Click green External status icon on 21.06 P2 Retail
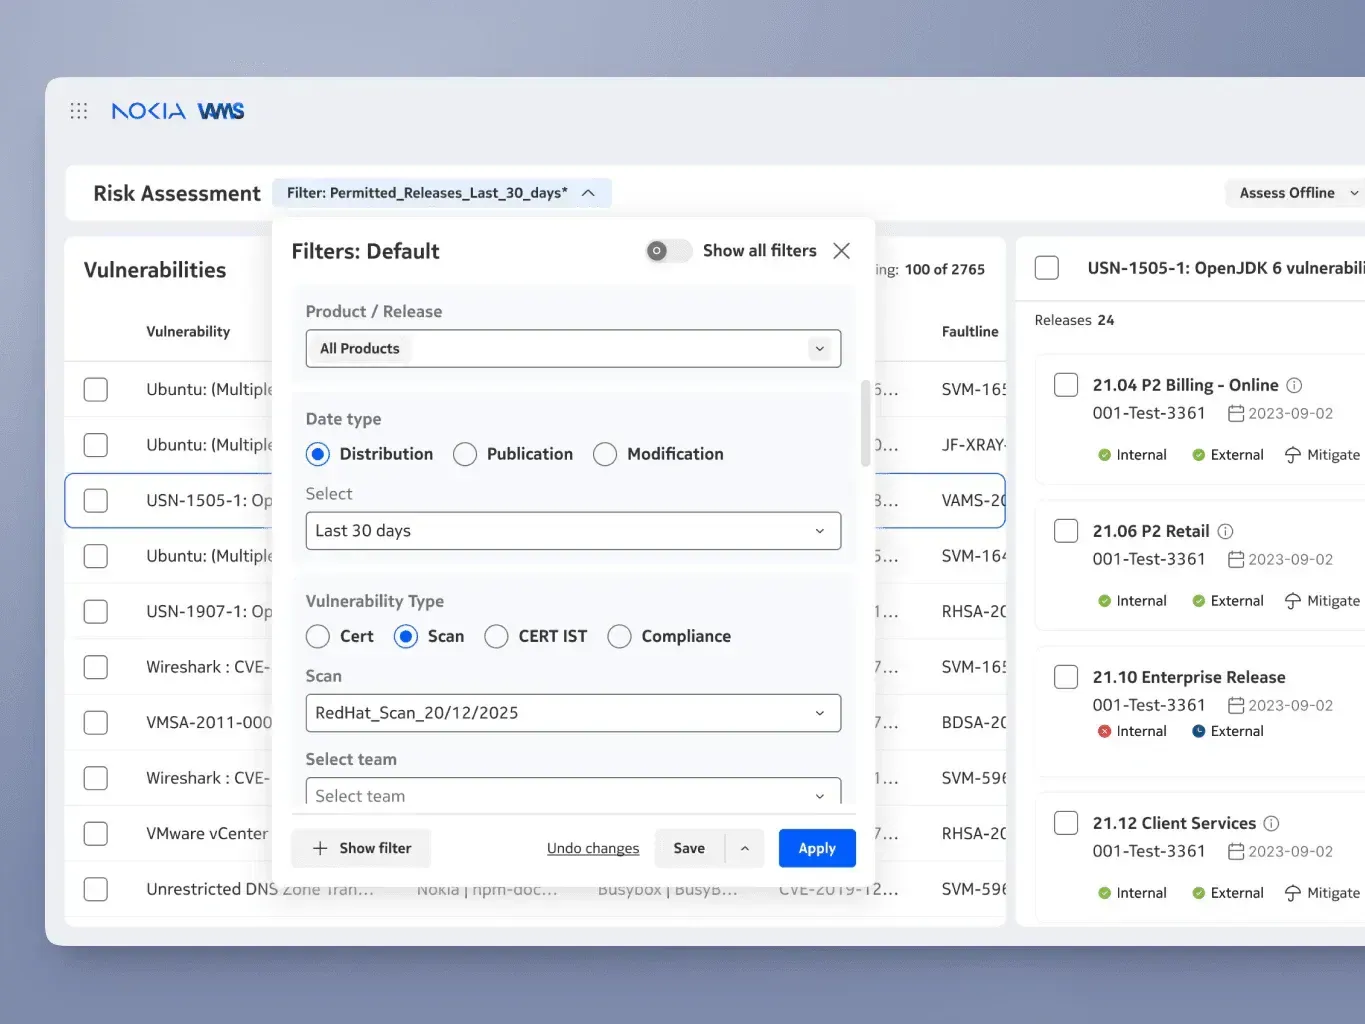The image size is (1365, 1024). click(x=1198, y=601)
